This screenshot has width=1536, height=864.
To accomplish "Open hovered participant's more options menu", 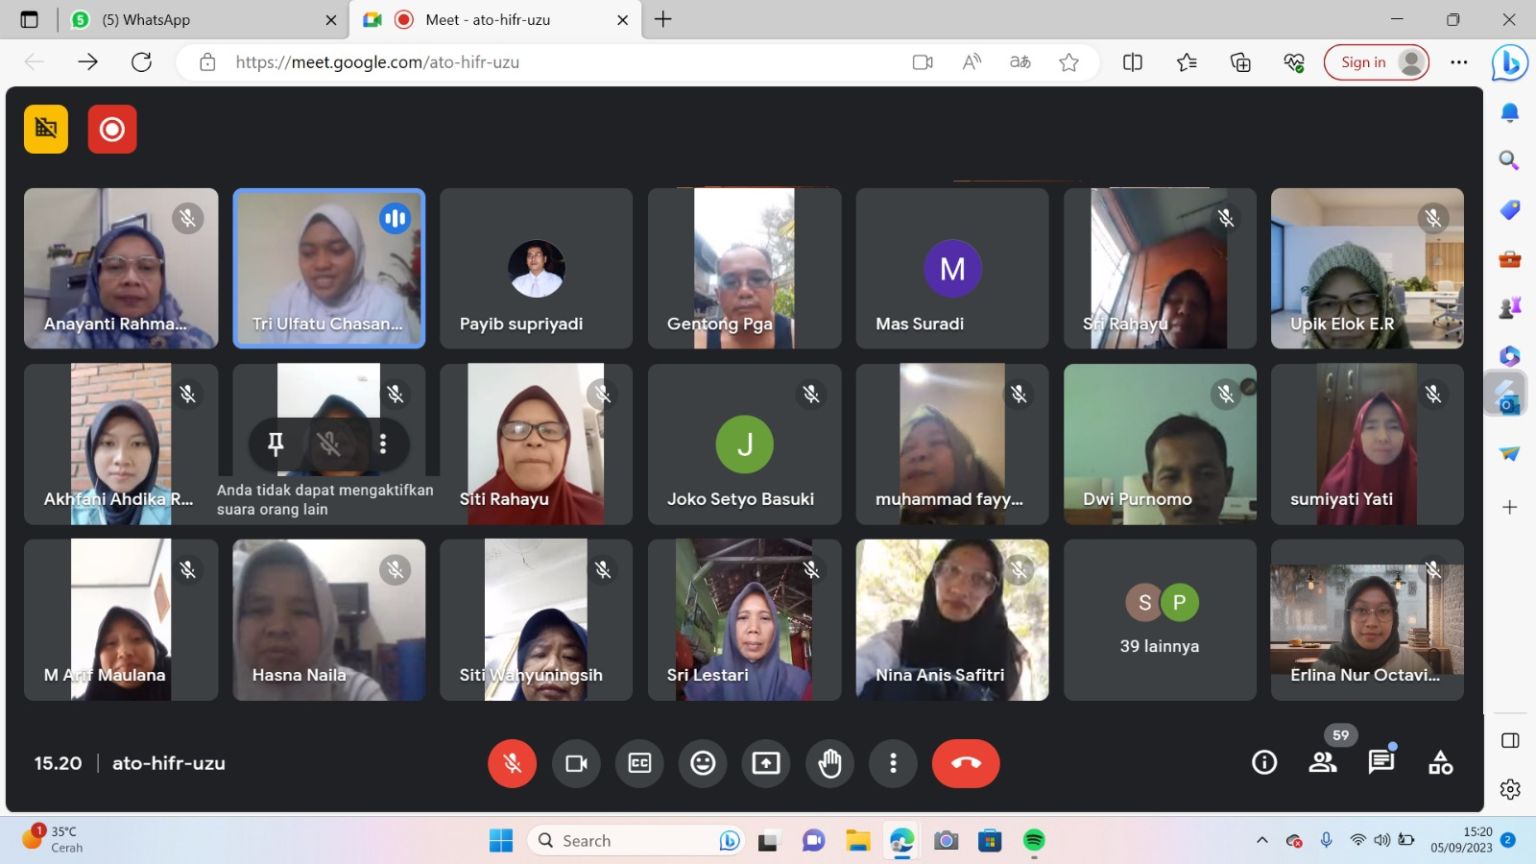I will tap(383, 443).
